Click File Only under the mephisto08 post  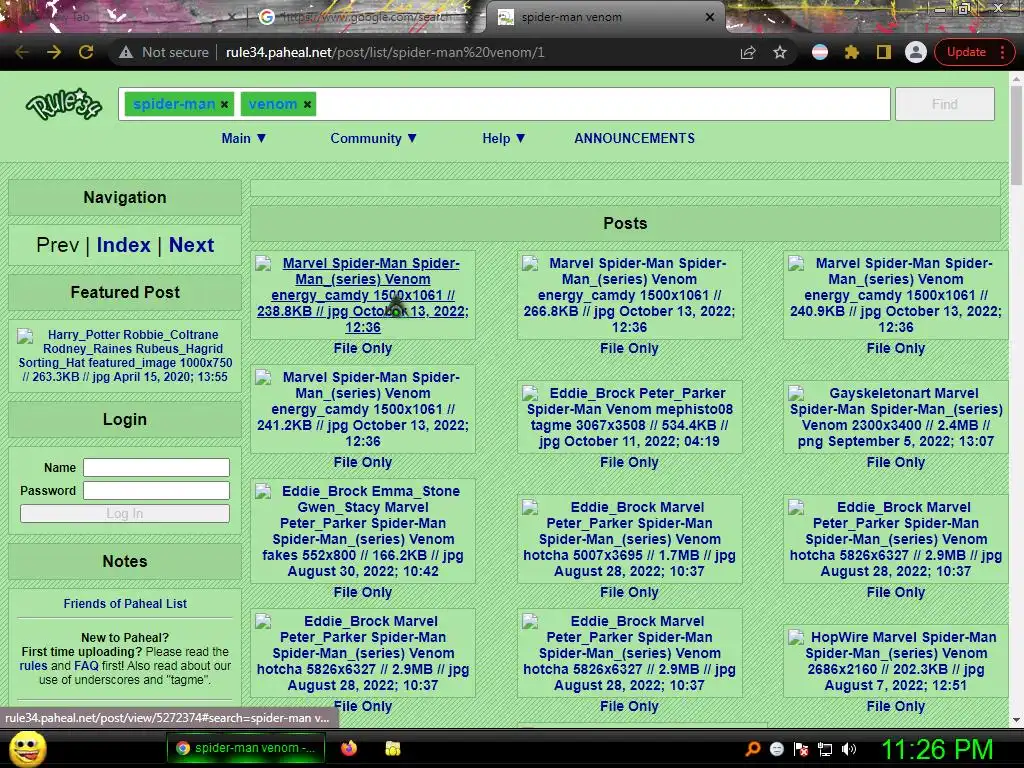coord(629,462)
